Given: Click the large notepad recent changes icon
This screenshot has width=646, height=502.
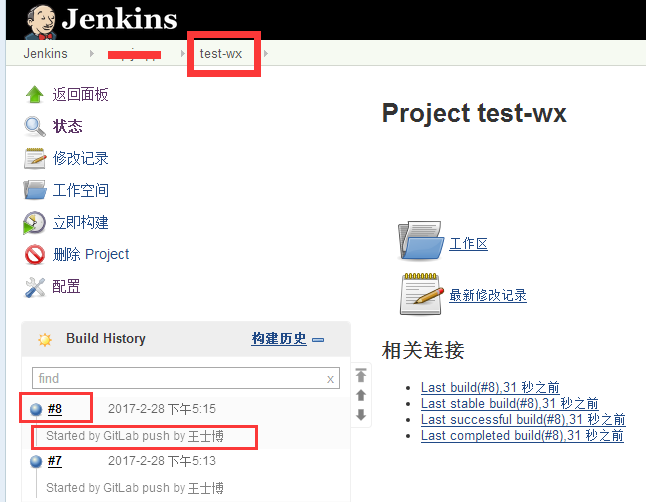Looking at the screenshot, I should [421, 294].
